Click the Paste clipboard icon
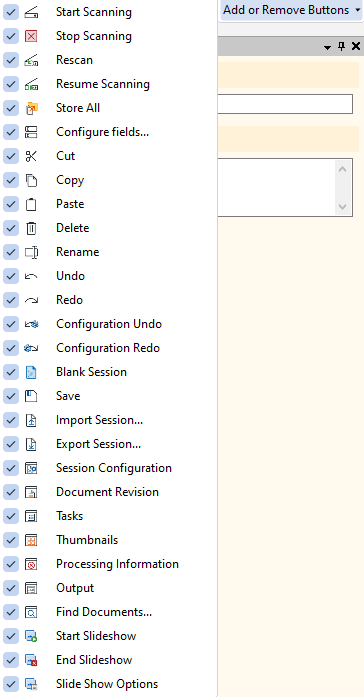 31,204
